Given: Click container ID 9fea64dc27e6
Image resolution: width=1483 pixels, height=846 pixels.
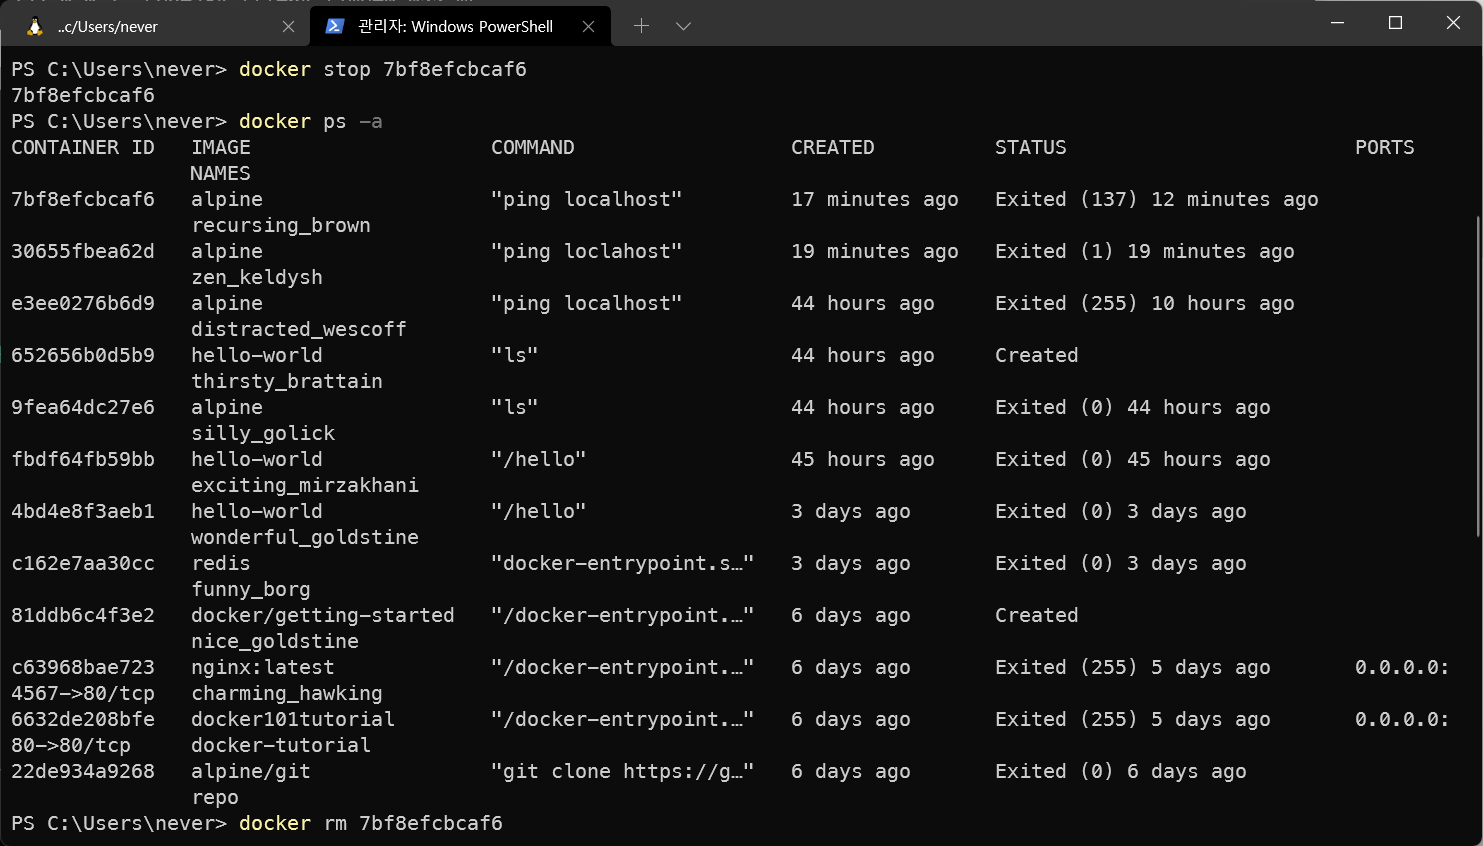Looking at the screenshot, I should pyautogui.click(x=83, y=407).
